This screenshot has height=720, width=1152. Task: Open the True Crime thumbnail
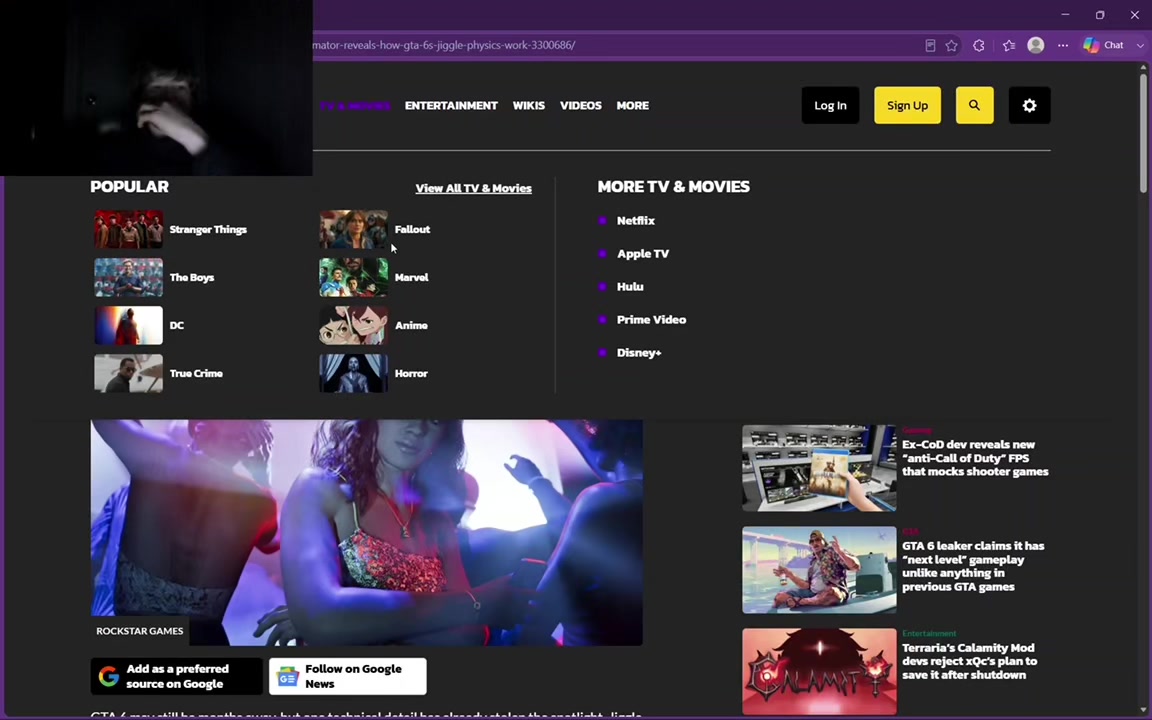tap(129, 373)
